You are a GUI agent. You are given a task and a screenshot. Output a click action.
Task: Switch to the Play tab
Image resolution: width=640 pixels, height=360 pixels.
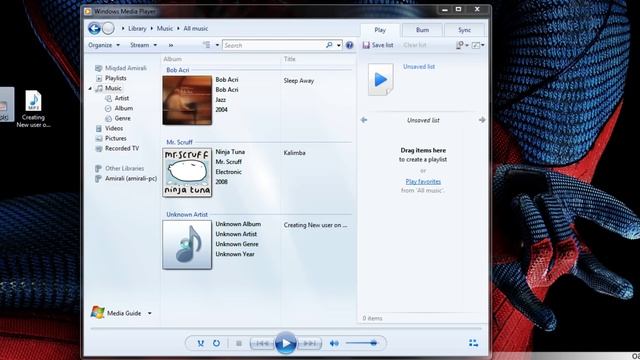click(x=380, y=30)
